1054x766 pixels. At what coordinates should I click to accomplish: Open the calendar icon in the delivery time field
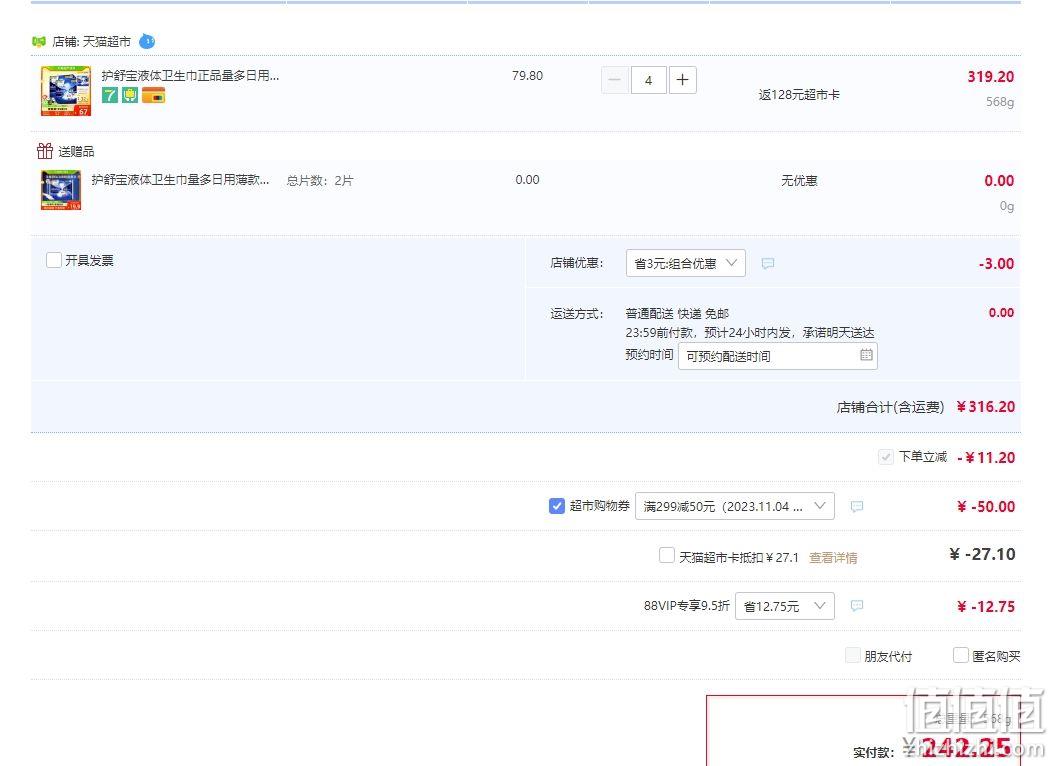tap(866, 355)
